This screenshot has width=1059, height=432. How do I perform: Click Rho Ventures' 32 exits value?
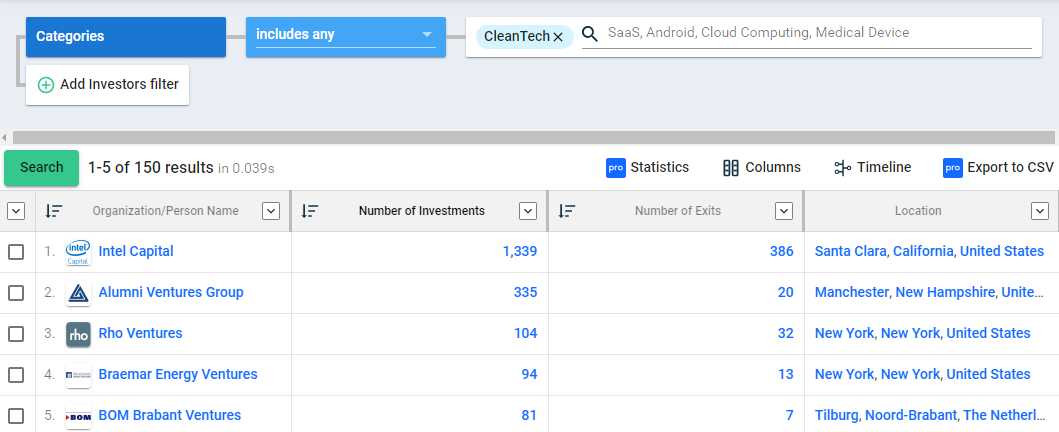click(785, 333)
